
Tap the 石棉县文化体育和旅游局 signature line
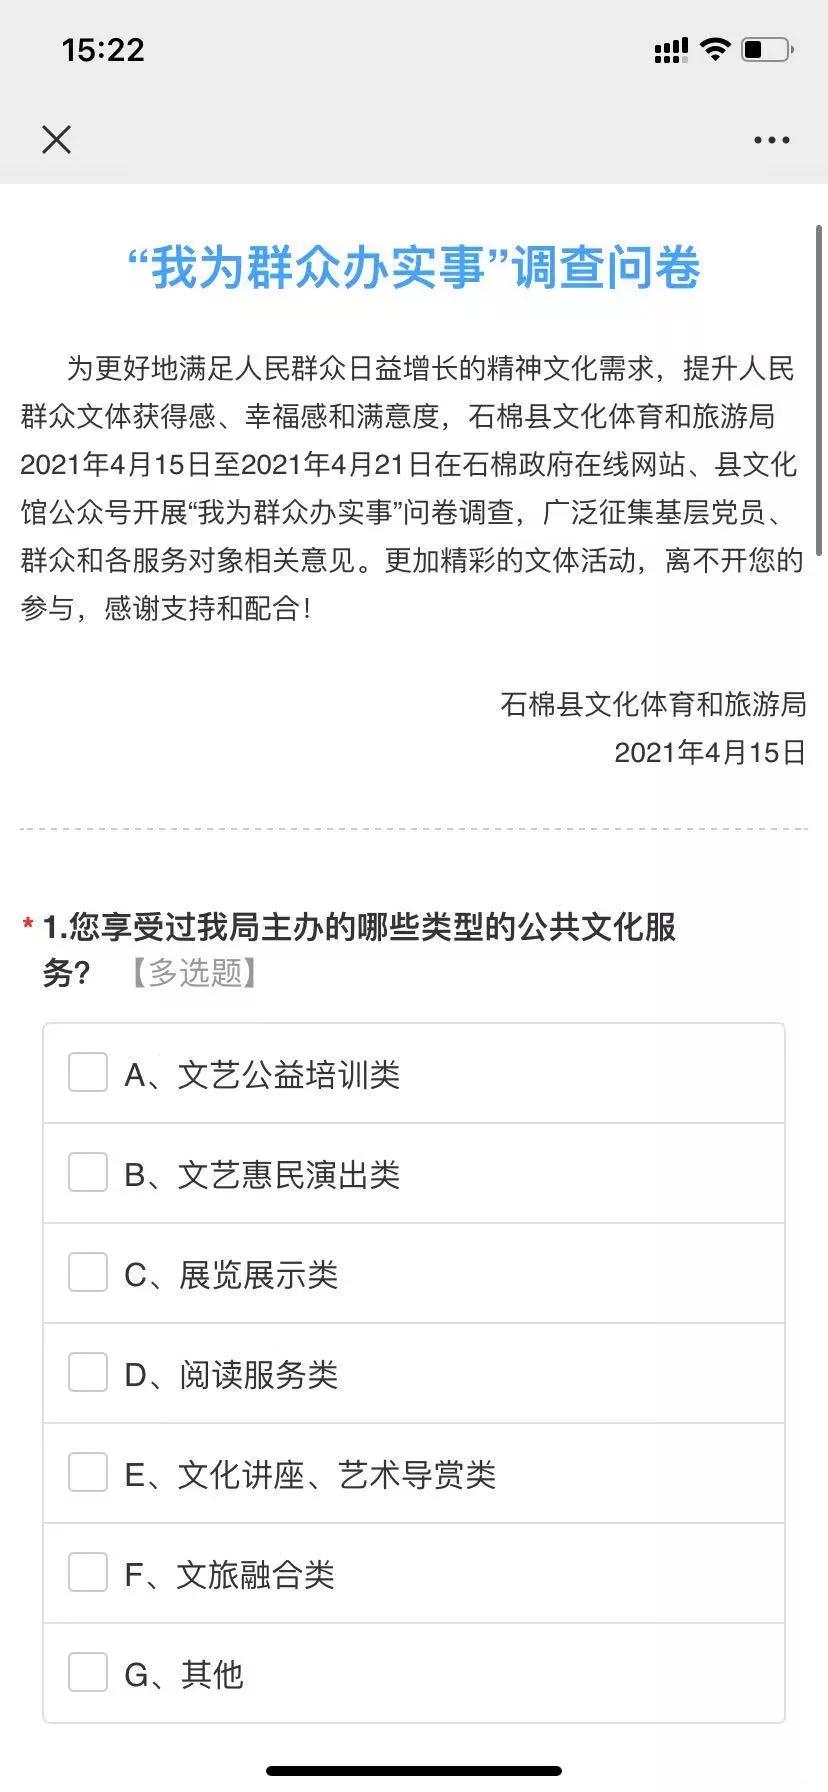(654, 704)
